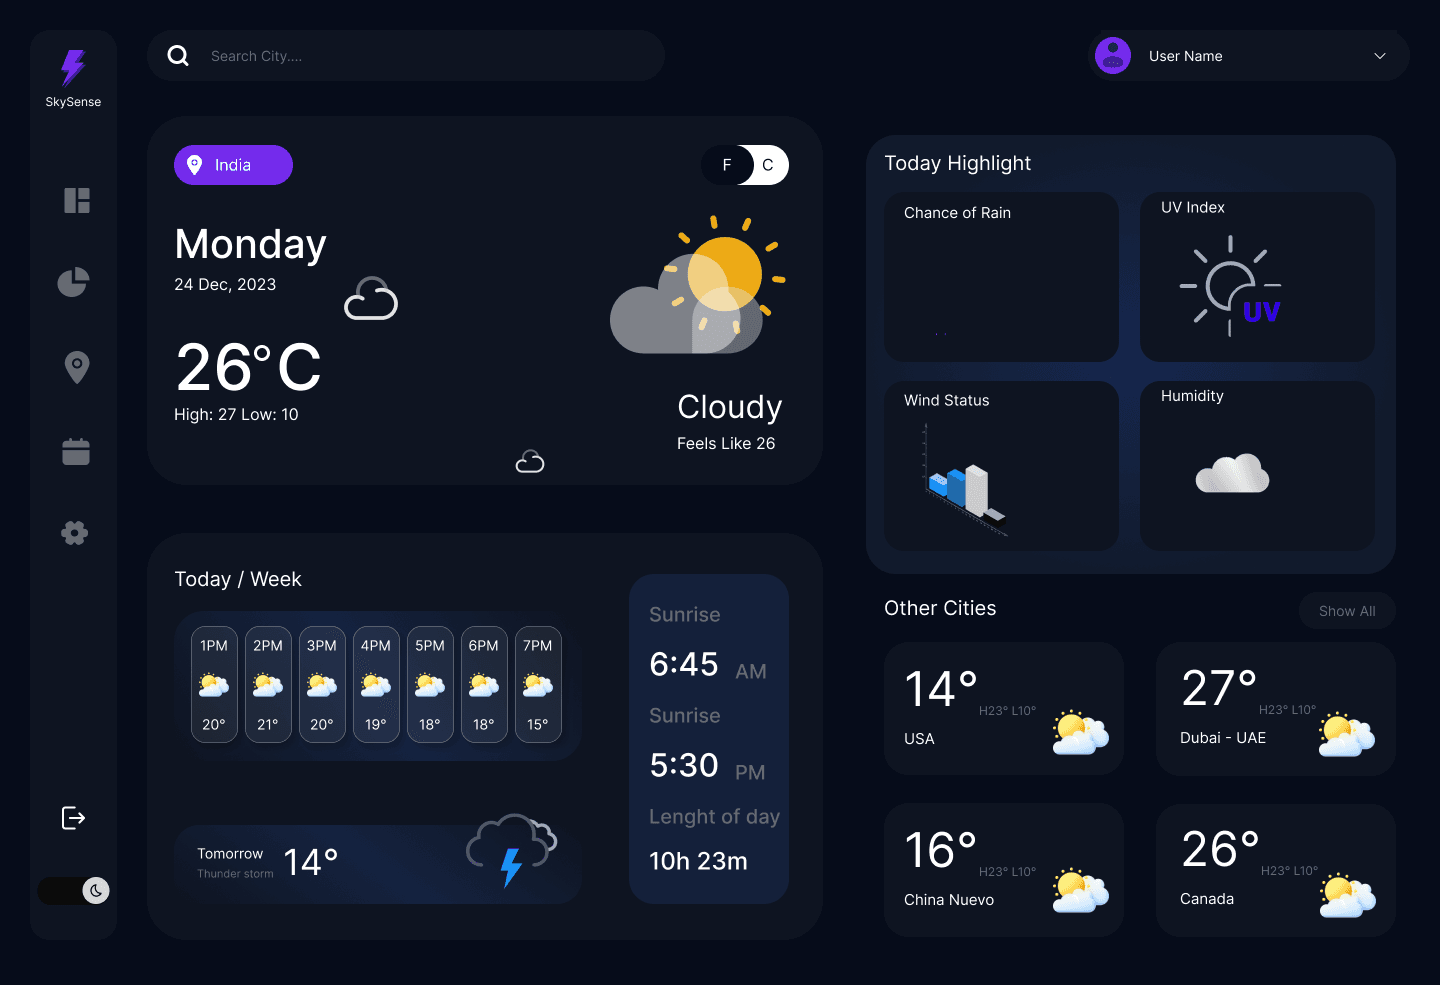
Task: Open settings gear in sidebar
Action: pyautogui.click(x=75, y=533)
